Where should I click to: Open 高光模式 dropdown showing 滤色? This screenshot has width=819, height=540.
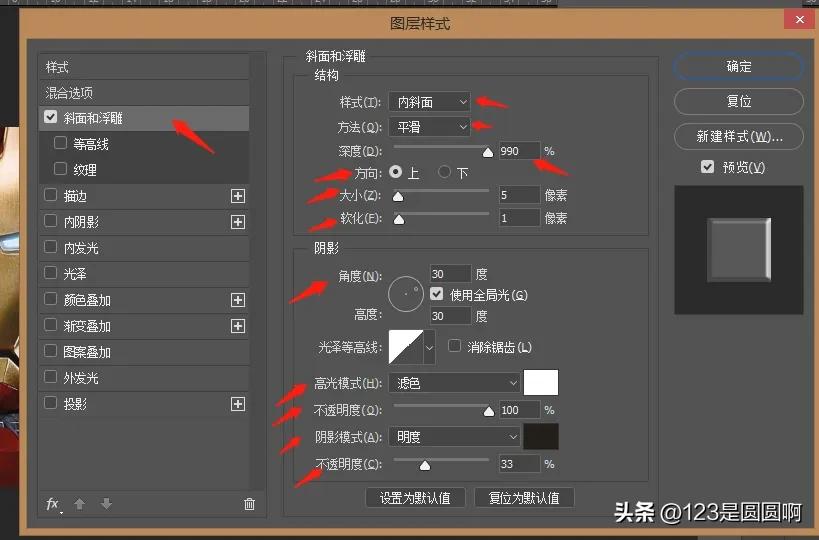(x=454, y=383)
